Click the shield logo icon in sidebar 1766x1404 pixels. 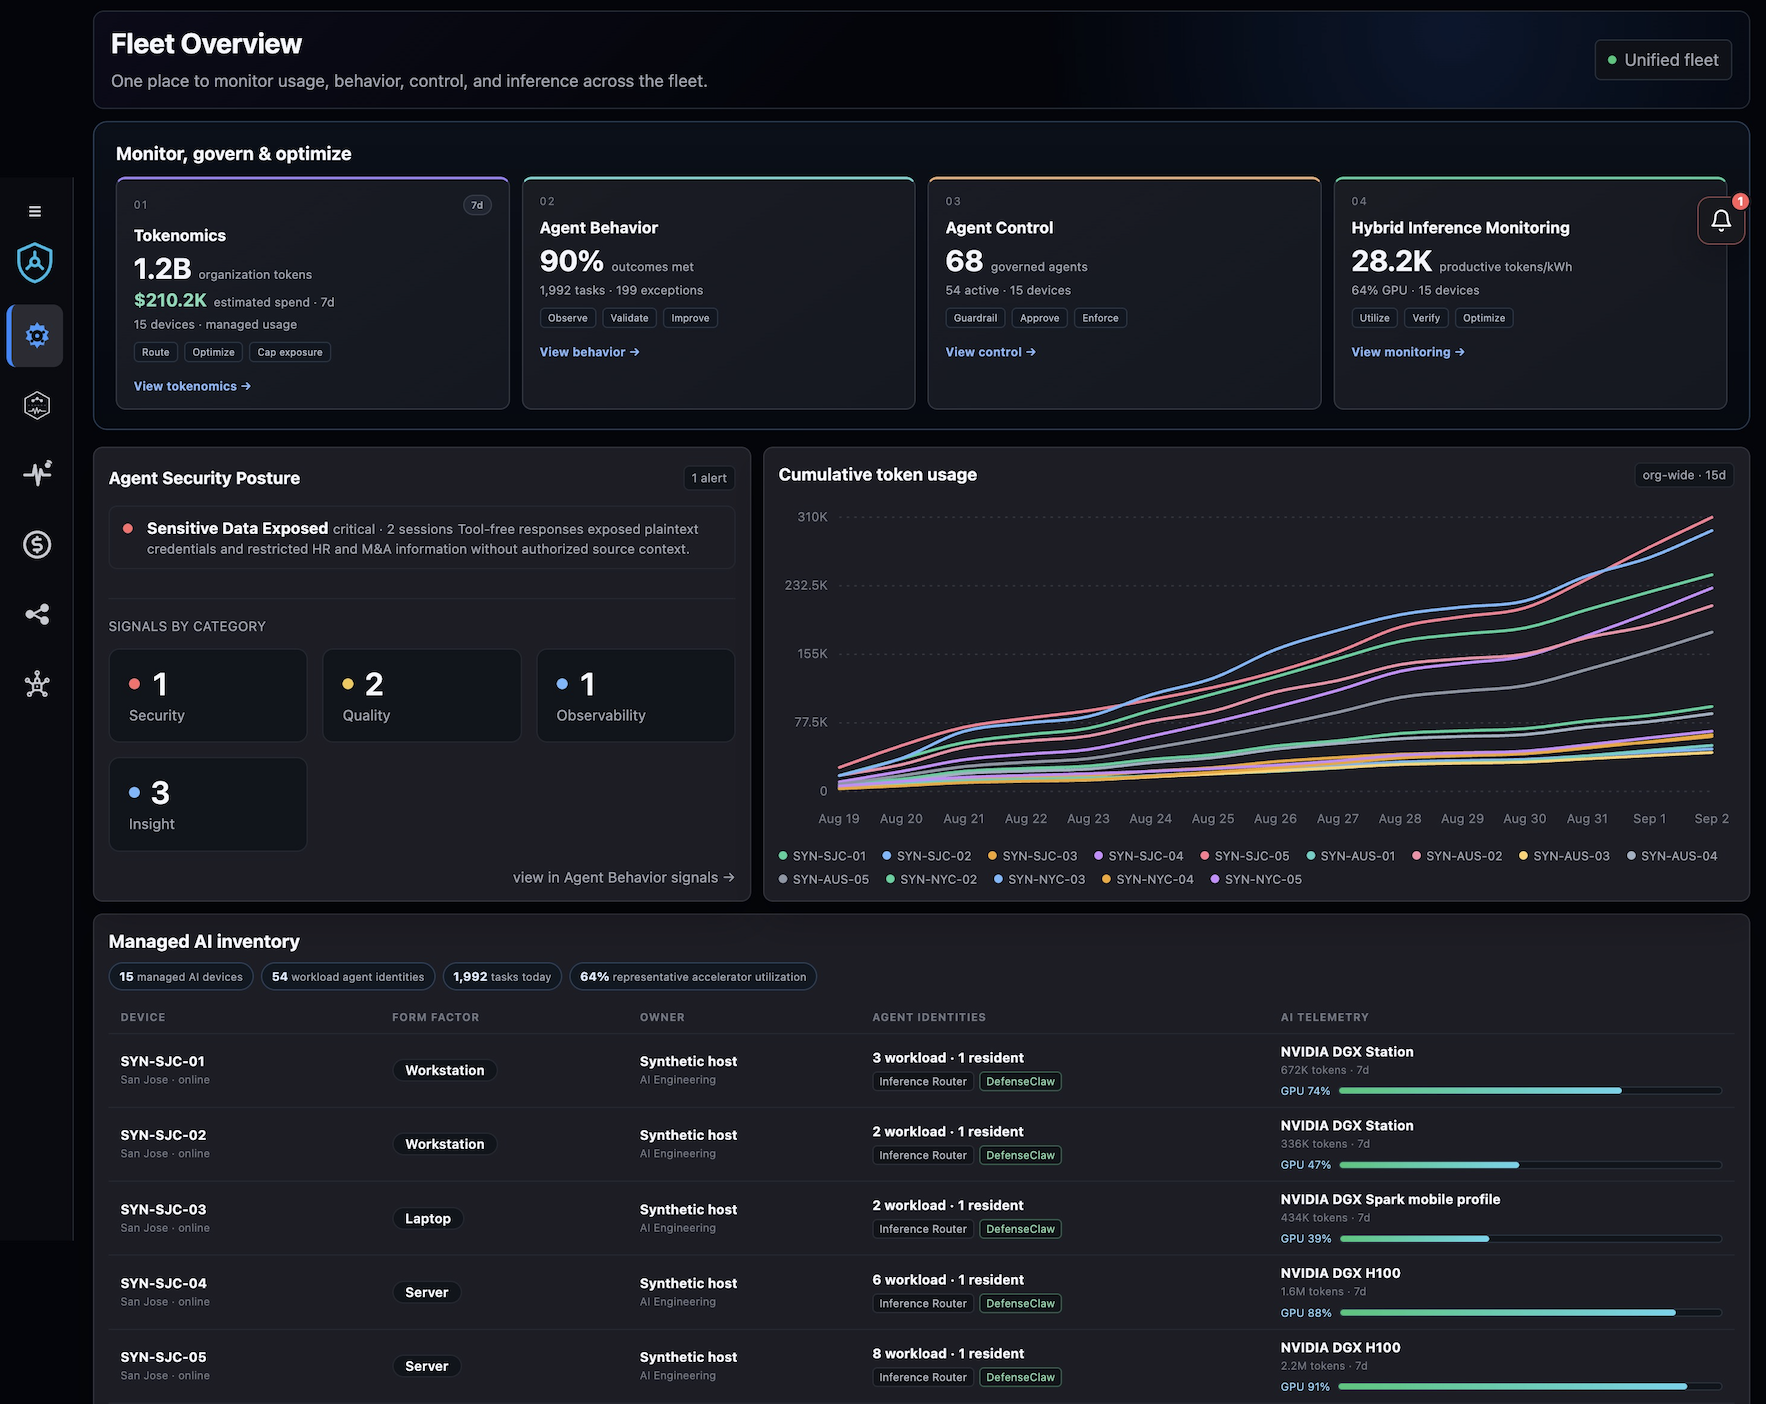pos(35,263)
